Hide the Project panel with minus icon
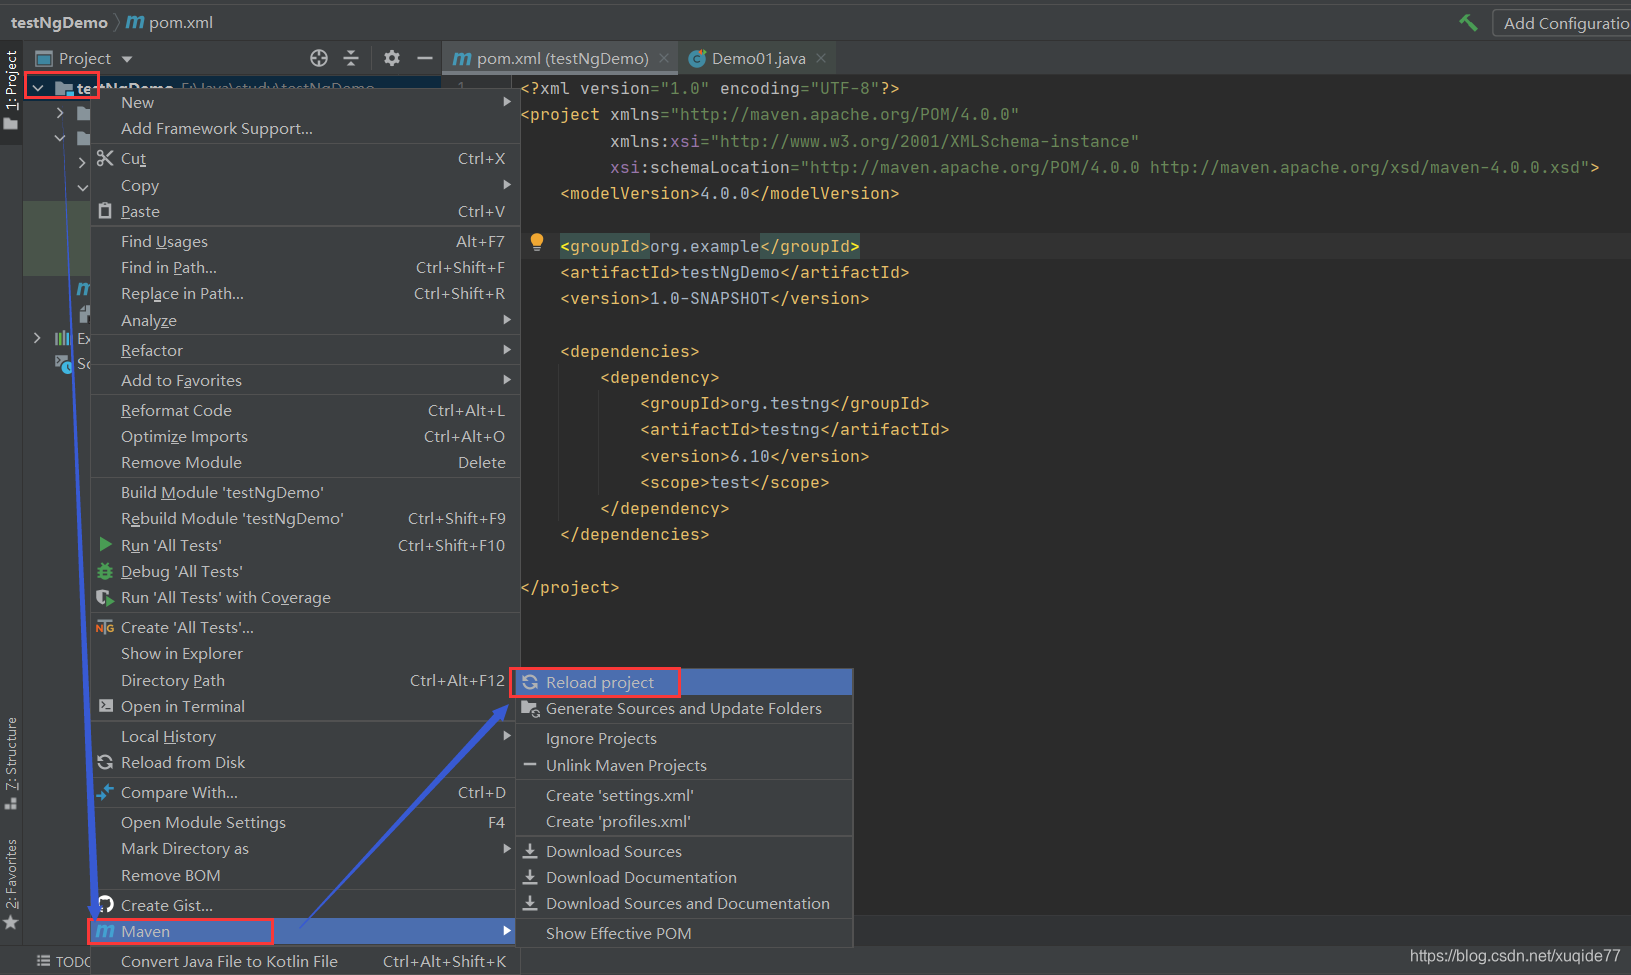1631x975 pixels. point(425,58)
